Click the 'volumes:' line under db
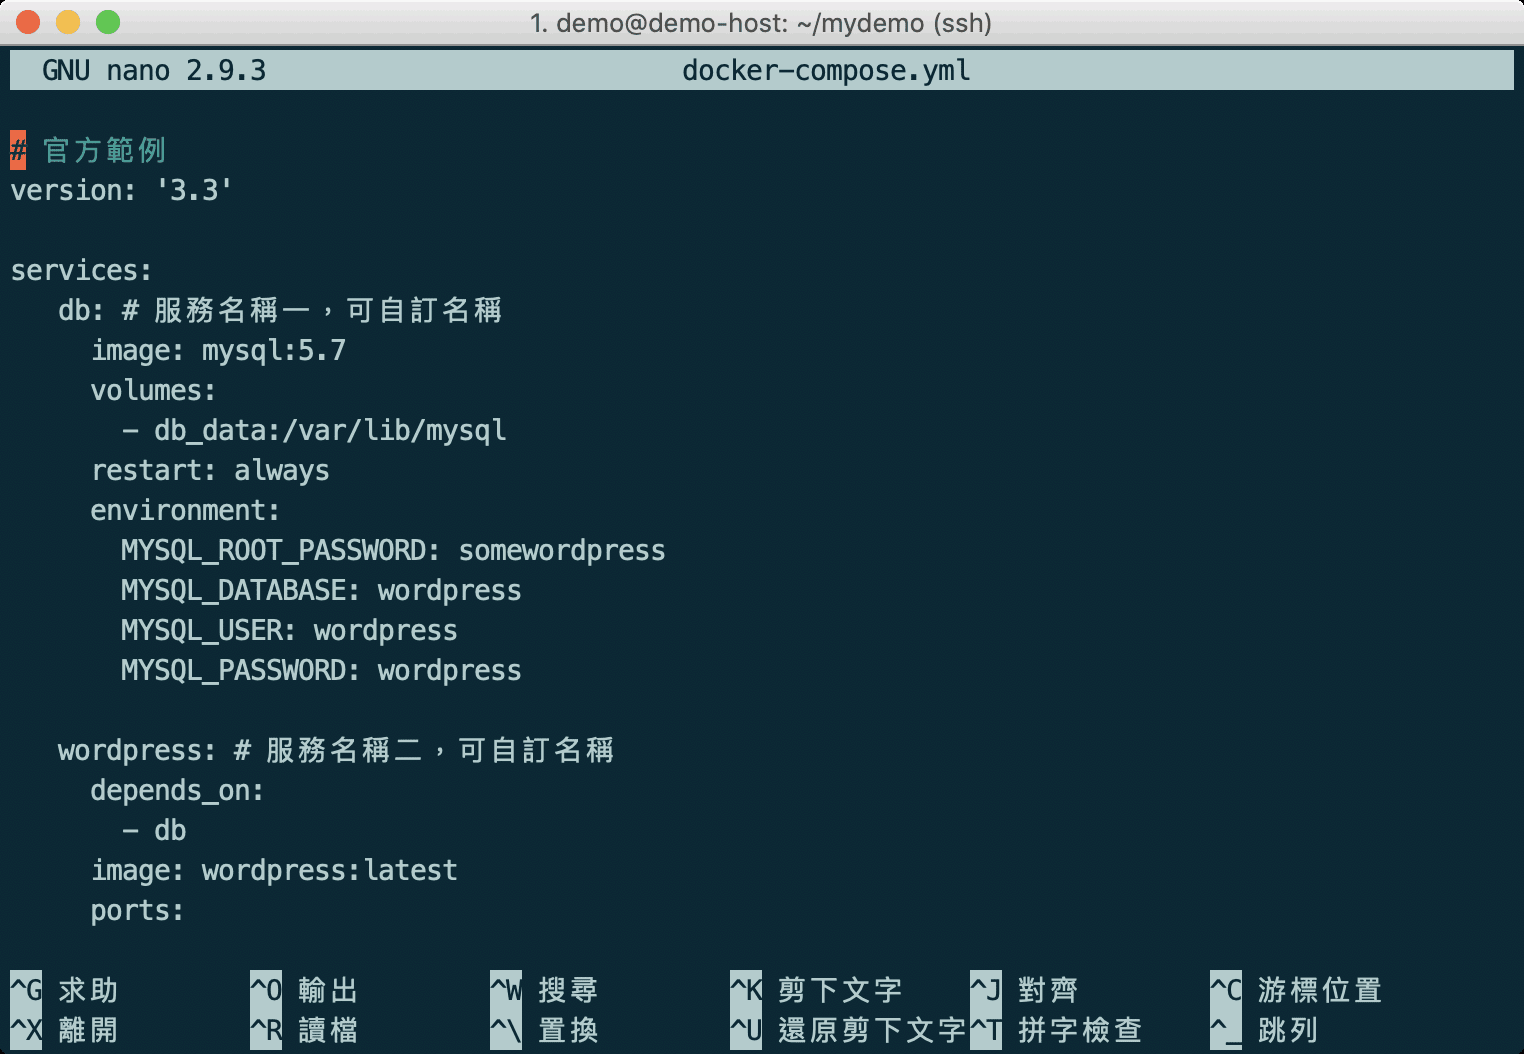Image resolution: width=1524 pixels, height=1054 pixels. (x=153, y=390)
